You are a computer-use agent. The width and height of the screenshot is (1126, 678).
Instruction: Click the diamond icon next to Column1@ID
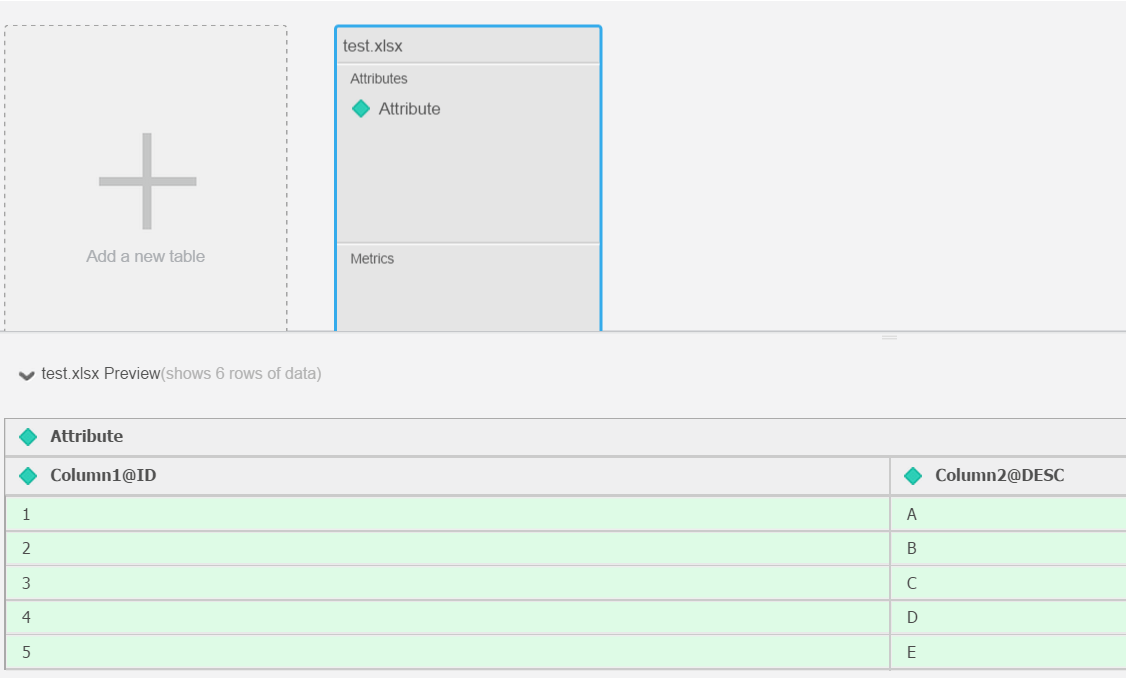coord(28,476)
